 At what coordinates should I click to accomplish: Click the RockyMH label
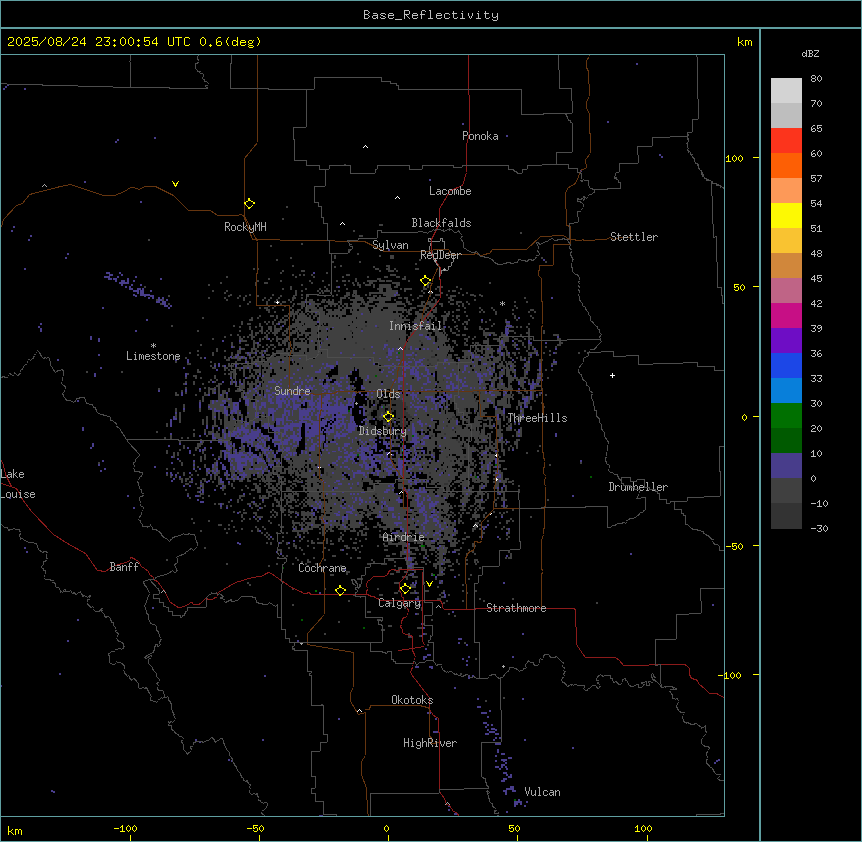(x=245, y=227)
